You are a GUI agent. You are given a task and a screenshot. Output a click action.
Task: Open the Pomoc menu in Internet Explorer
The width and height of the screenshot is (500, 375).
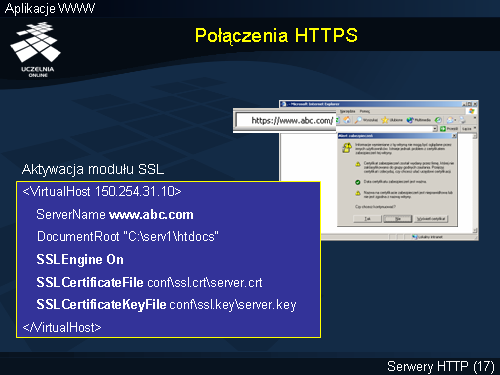pos(365,111)
